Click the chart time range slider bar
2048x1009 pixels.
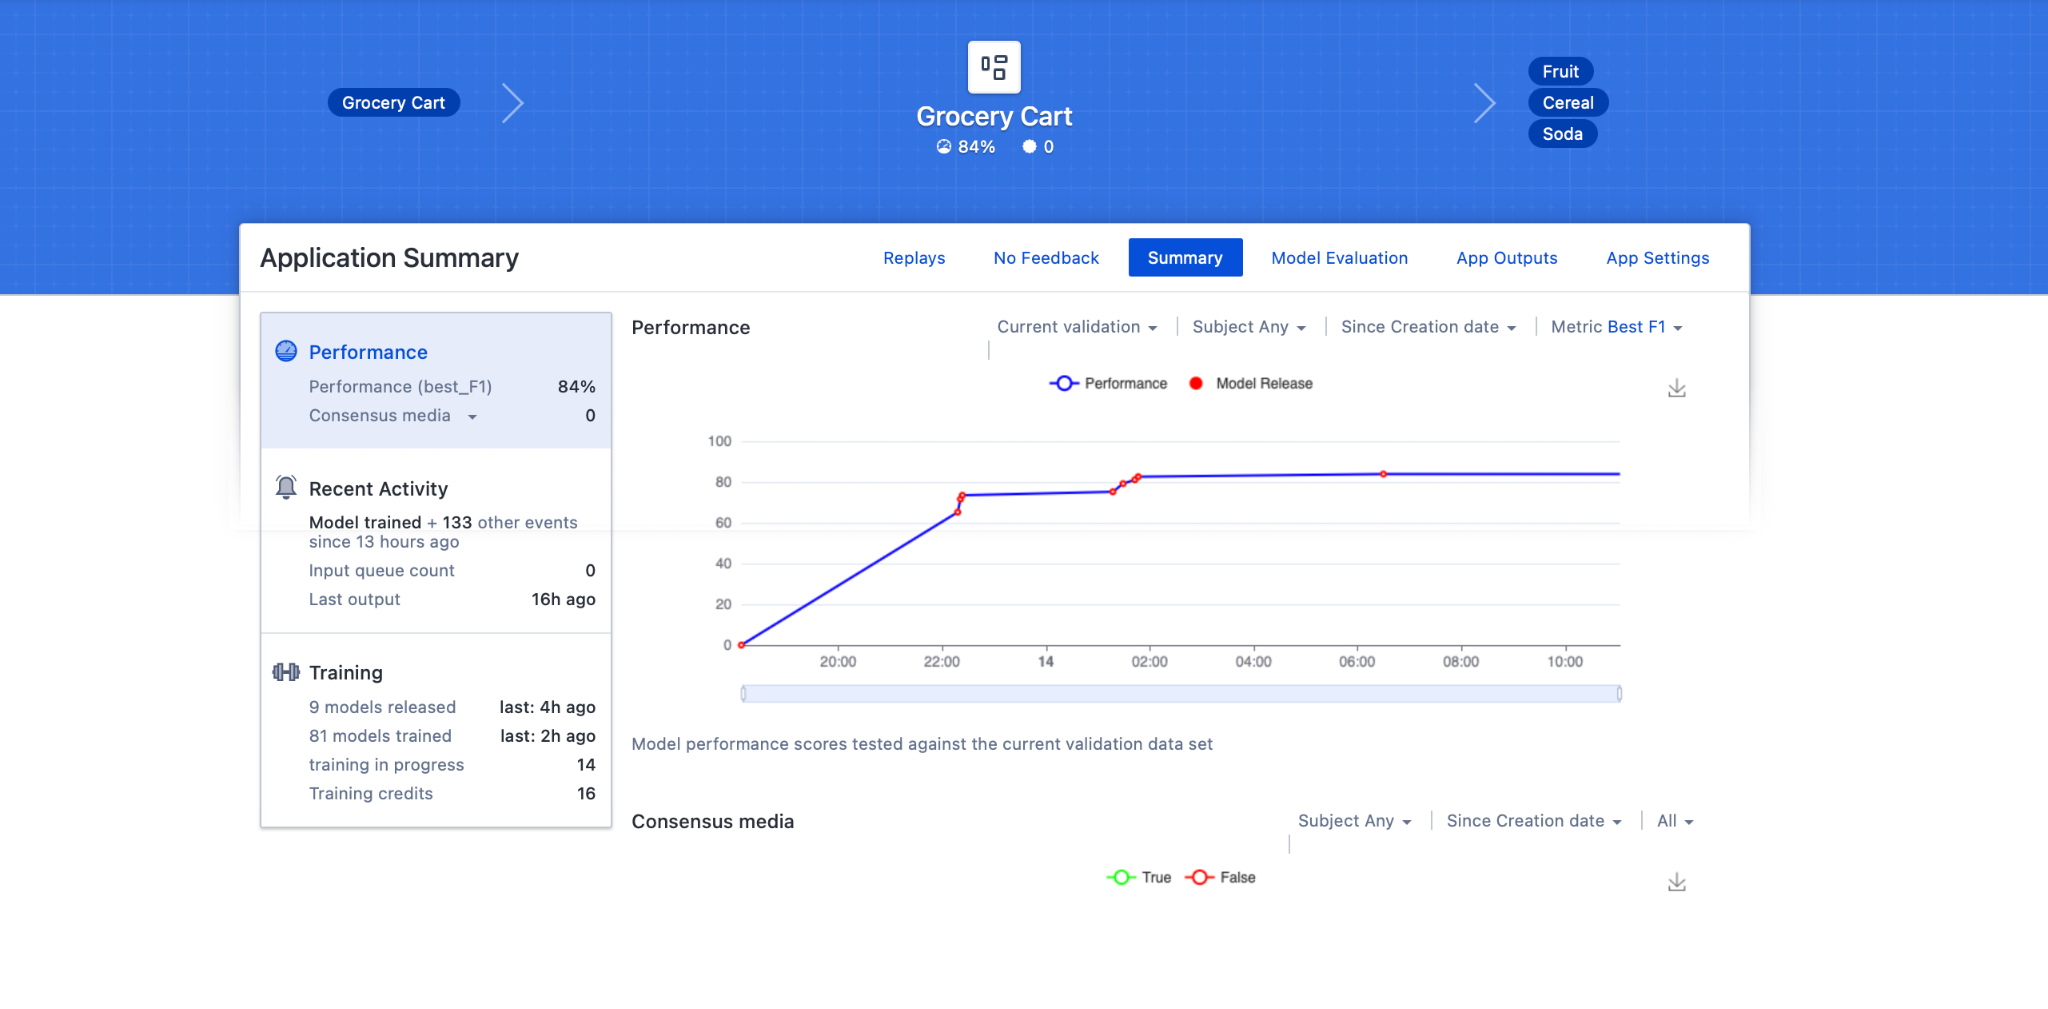coord(1181,694)
